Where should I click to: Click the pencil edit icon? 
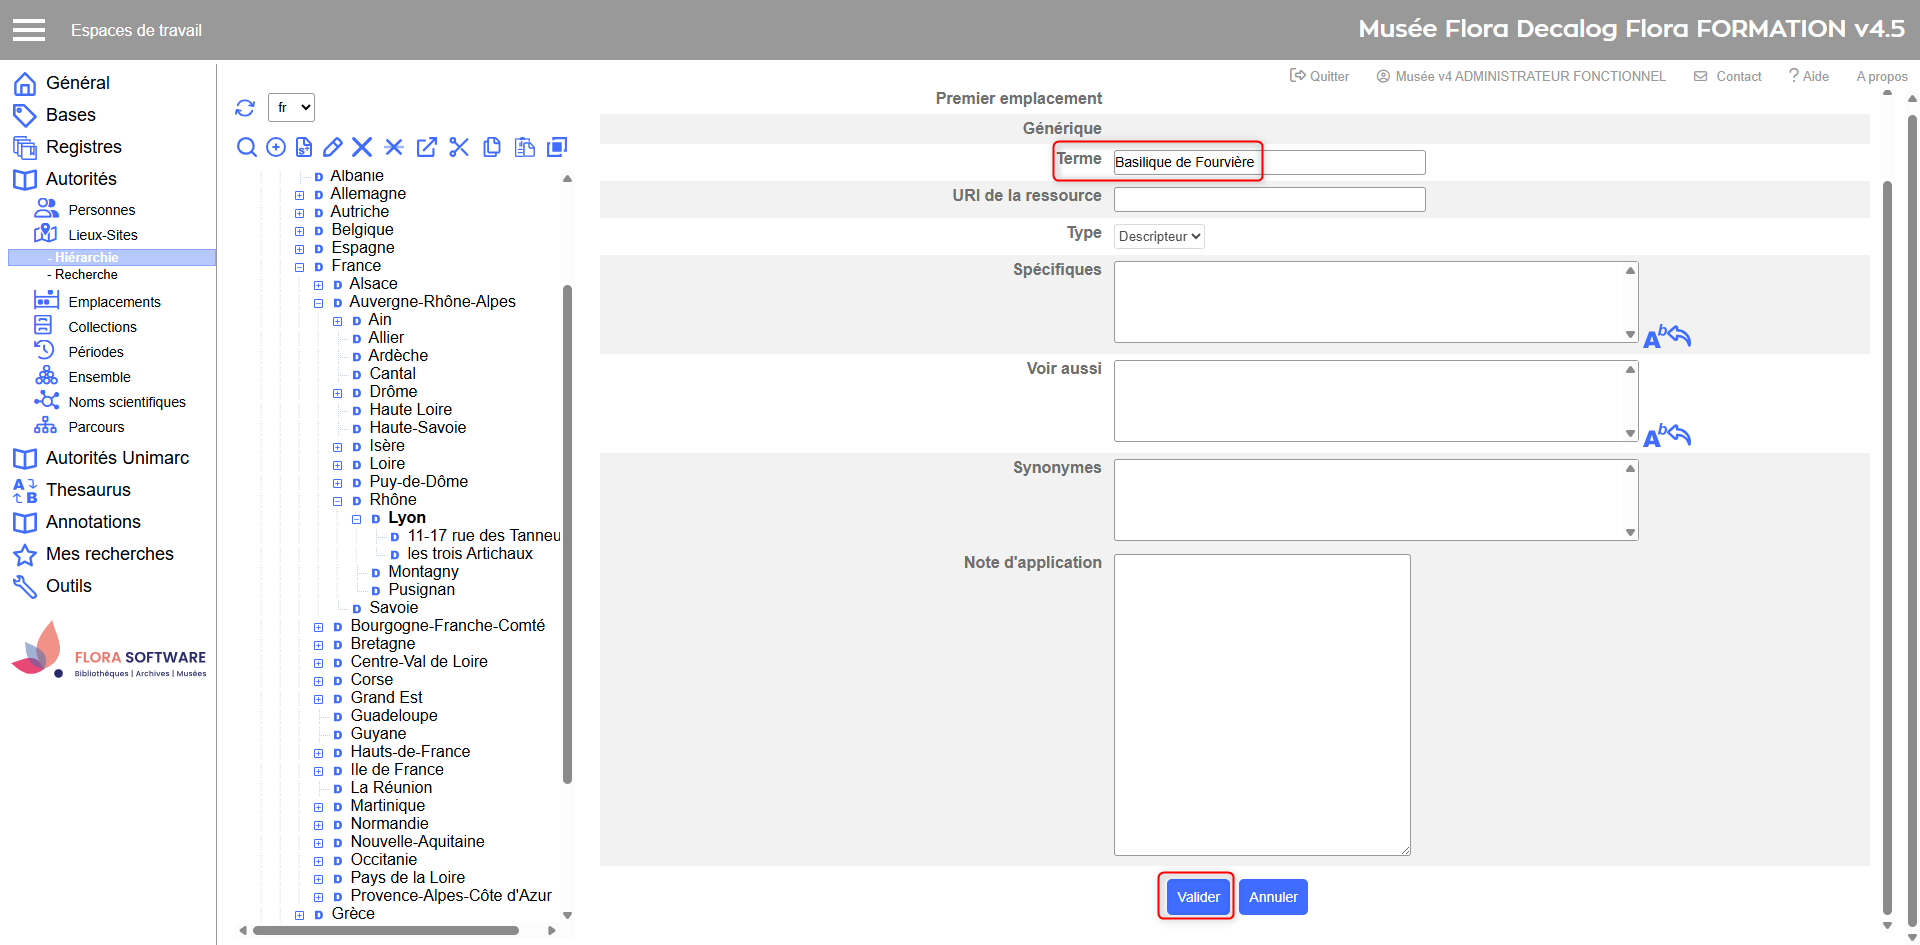pos(333,148)
